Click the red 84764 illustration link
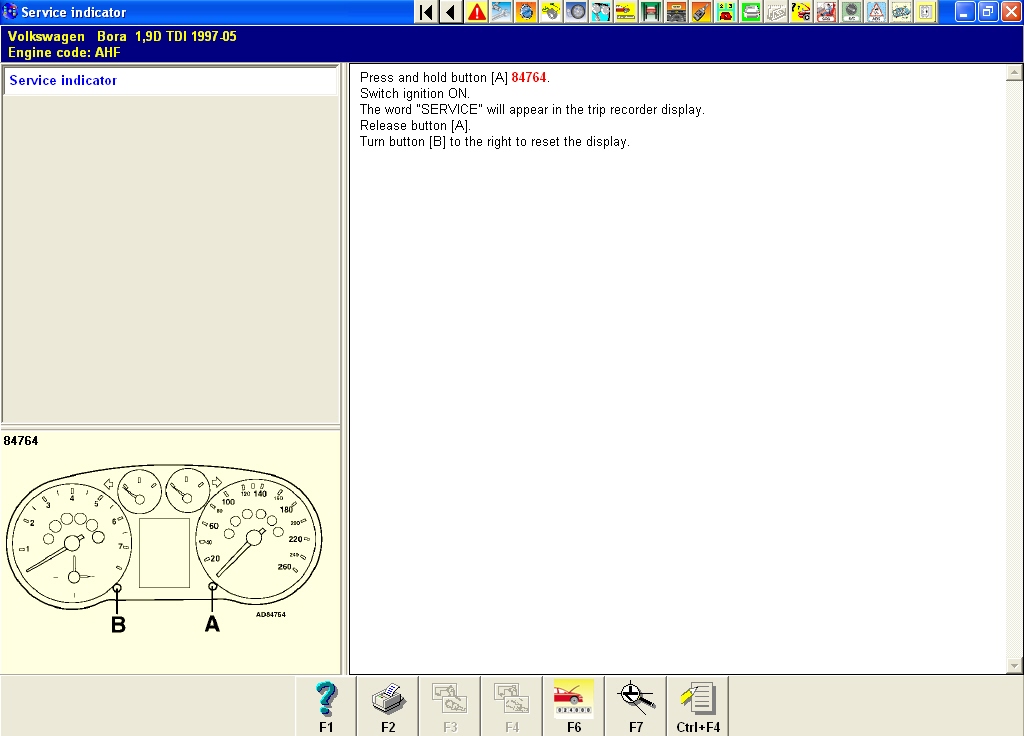Screen dimensions: 1024x736 [529, 77]
